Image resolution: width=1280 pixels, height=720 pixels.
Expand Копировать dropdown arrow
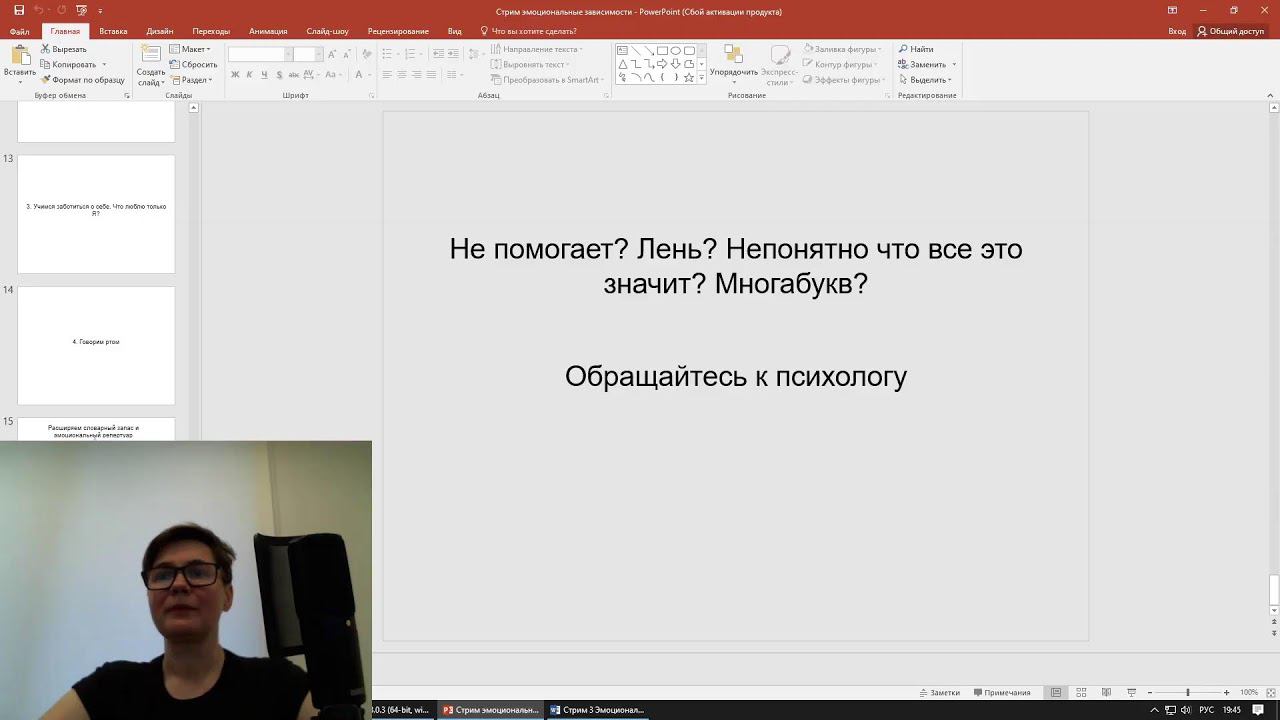click(104, 65)
